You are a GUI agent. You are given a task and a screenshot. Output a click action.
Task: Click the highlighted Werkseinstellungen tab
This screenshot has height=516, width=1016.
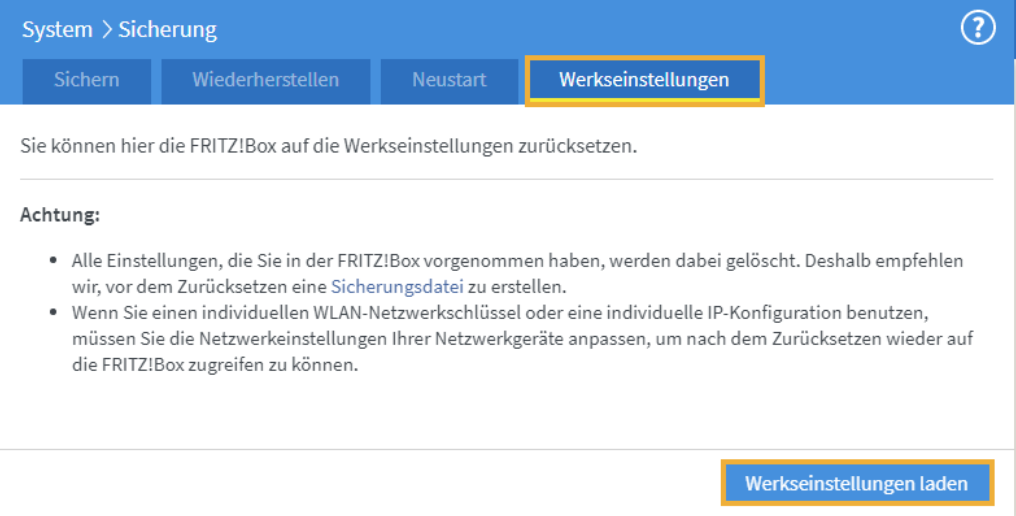(644, 80)
